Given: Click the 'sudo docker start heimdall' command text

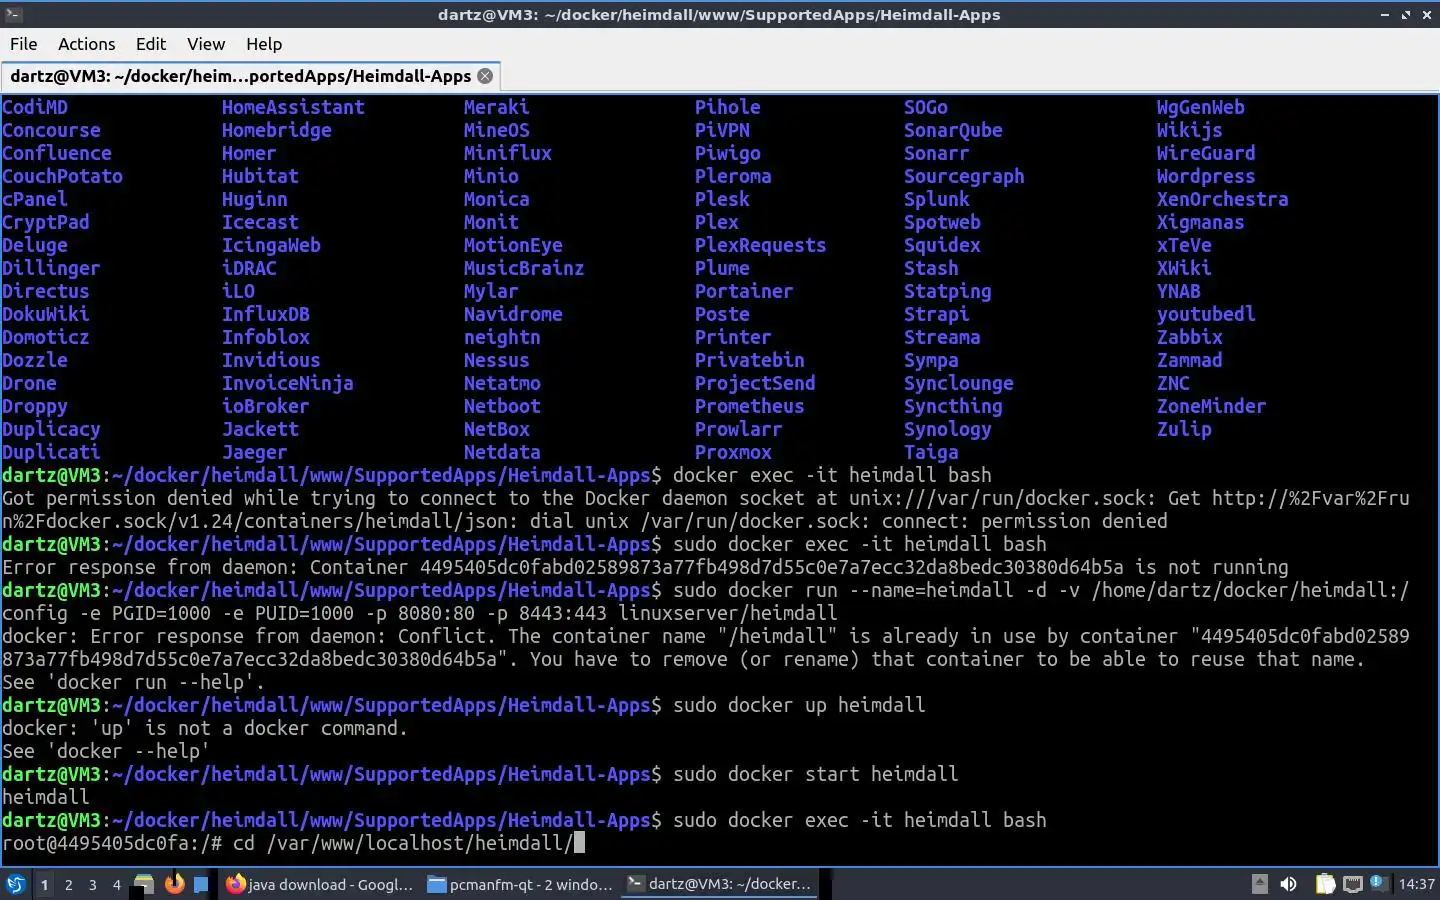Looking at the screenshot, I should tap(816, 774).
